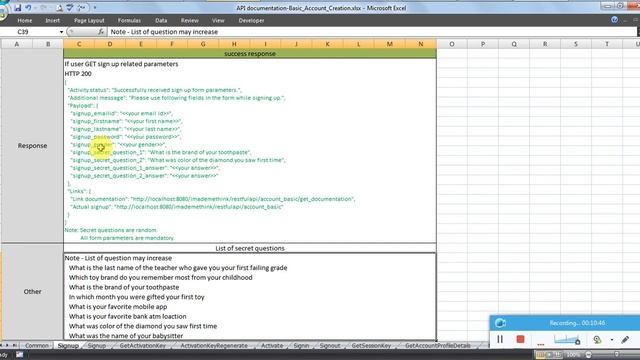This screenshot has height=360, width=640.
Task: Select column A header
Action: pyautogui.click(x=17, y=44)
